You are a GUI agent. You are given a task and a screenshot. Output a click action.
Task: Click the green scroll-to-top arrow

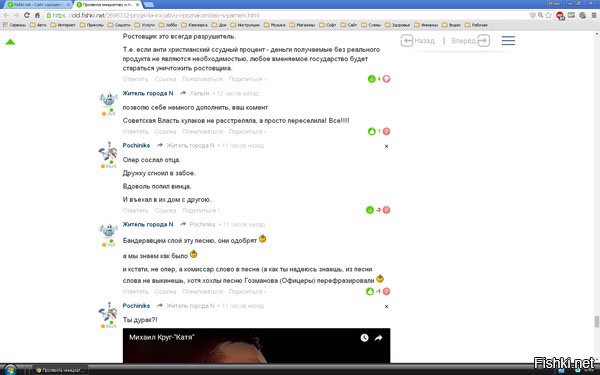(10, 42)
